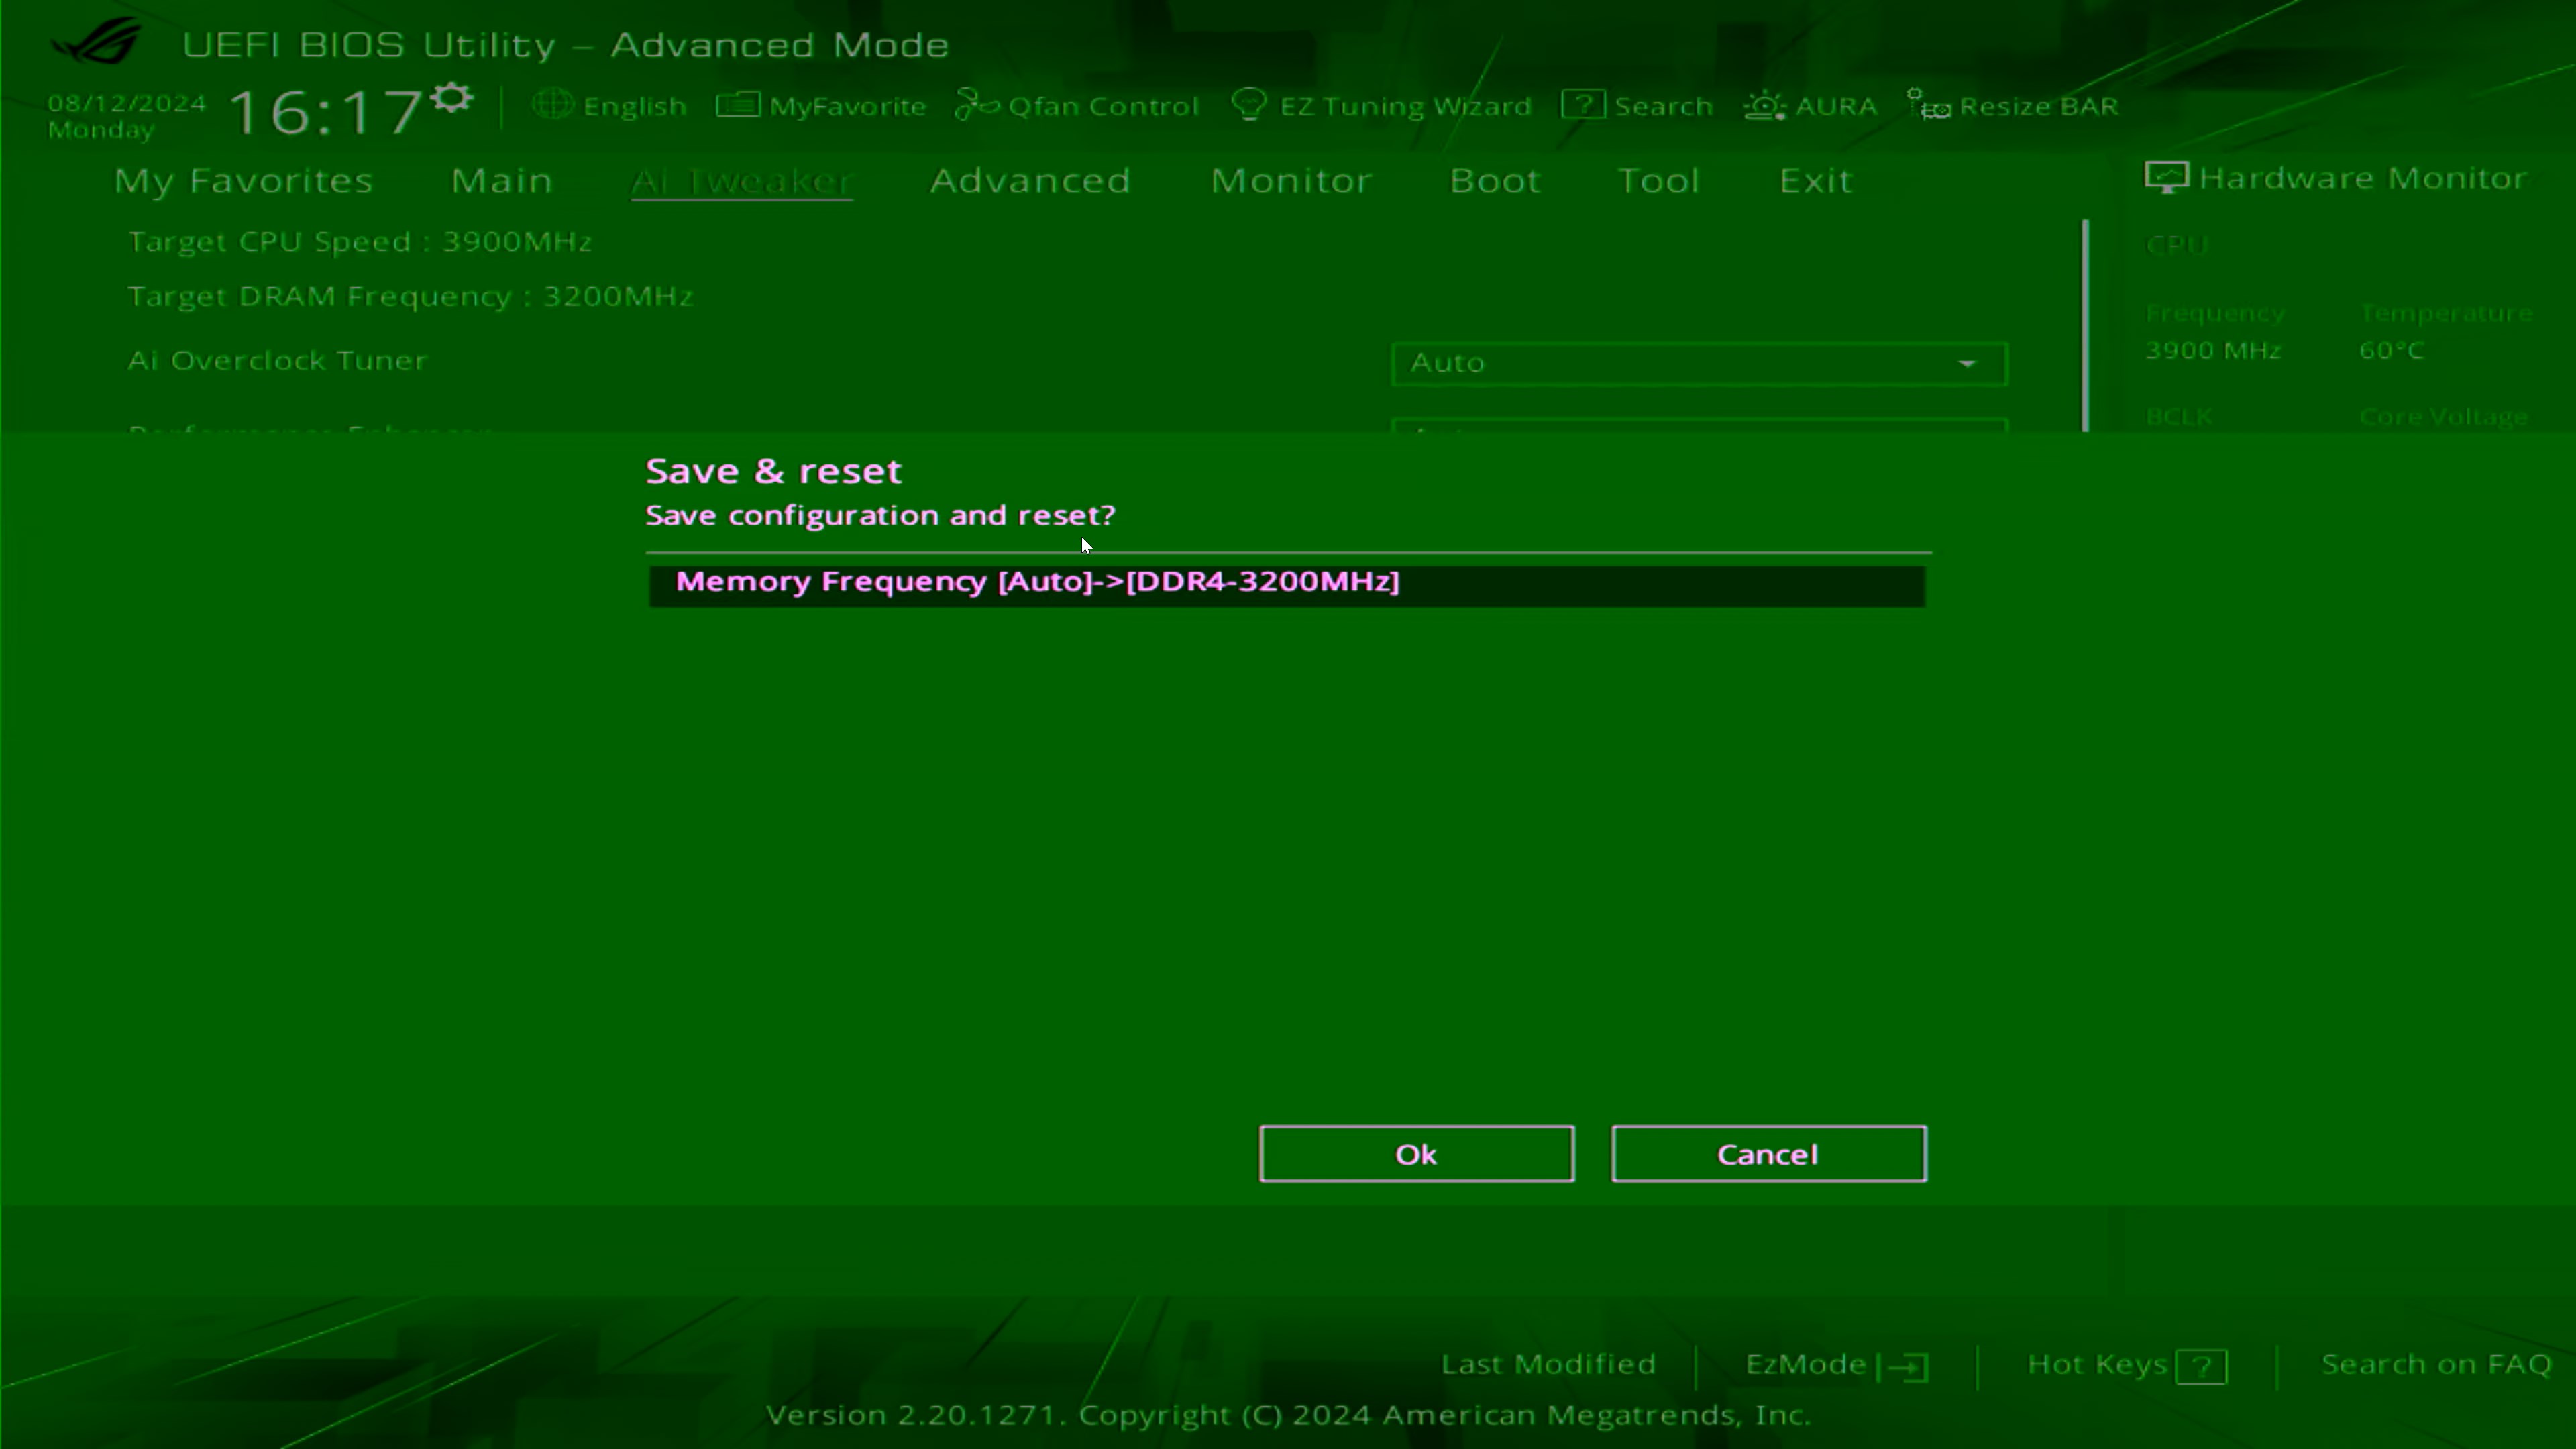Click 'Target DRAM Frequency : 3200MHz' text
2576x1449 pixels.
coord(410,297)
